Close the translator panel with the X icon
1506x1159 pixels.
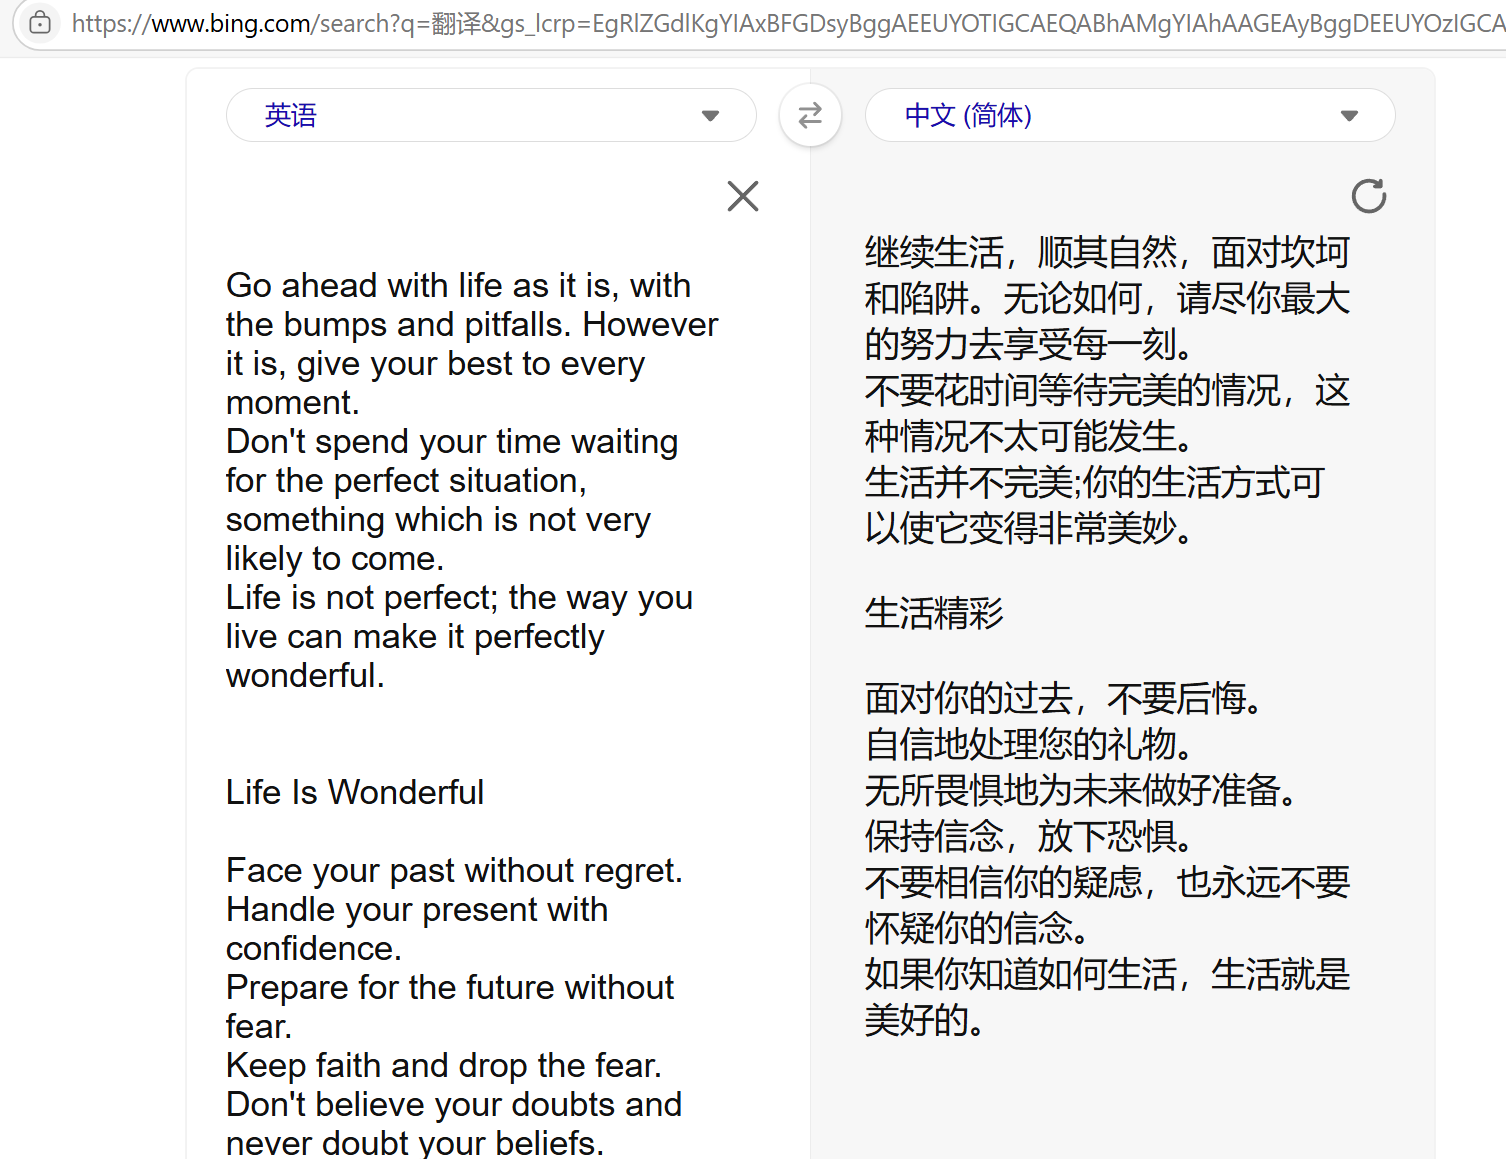click(743, 196)
